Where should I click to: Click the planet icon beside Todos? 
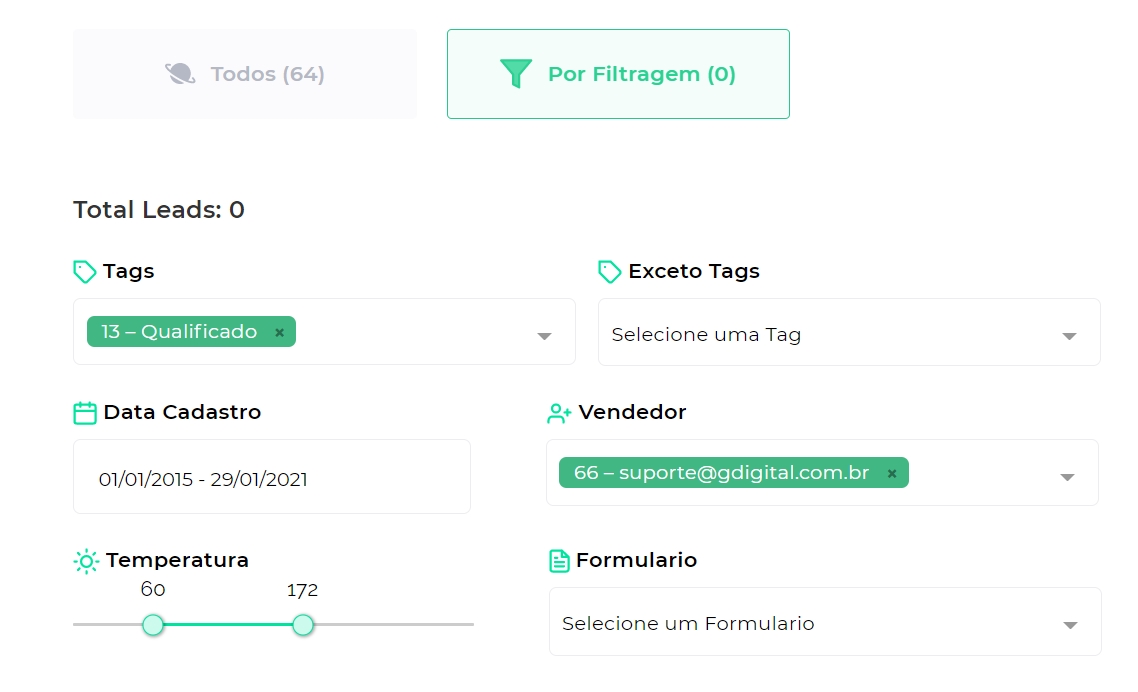pyautogui.click(x=180, y=73)
